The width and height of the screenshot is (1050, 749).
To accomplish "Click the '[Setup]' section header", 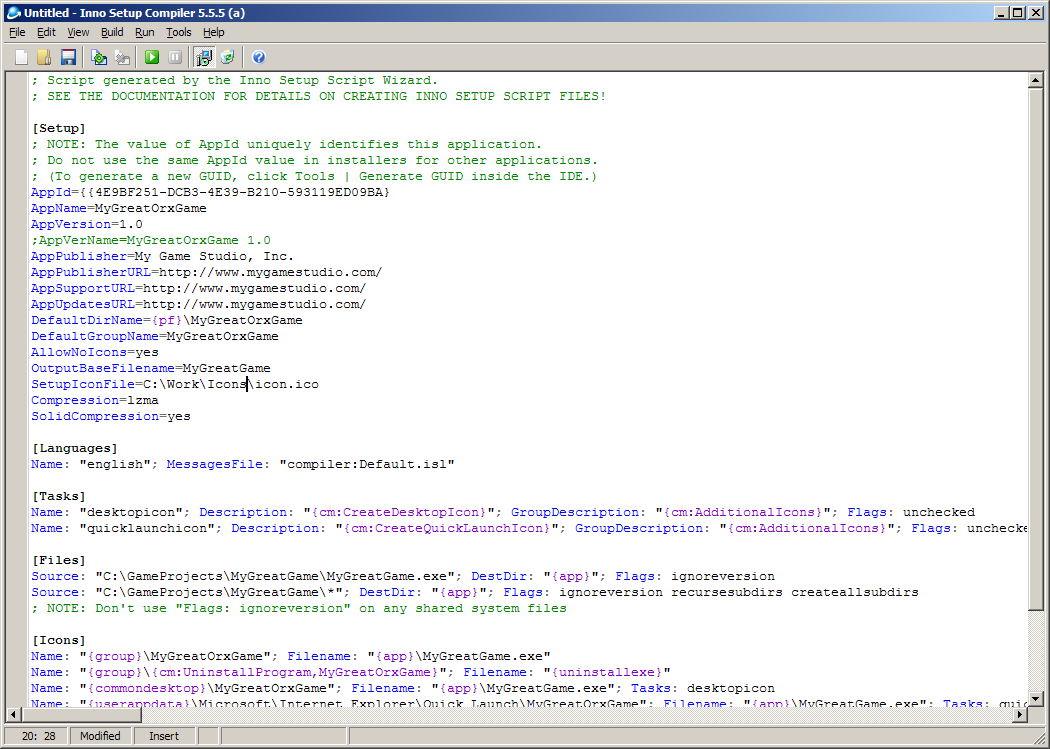I will (59, 128).
